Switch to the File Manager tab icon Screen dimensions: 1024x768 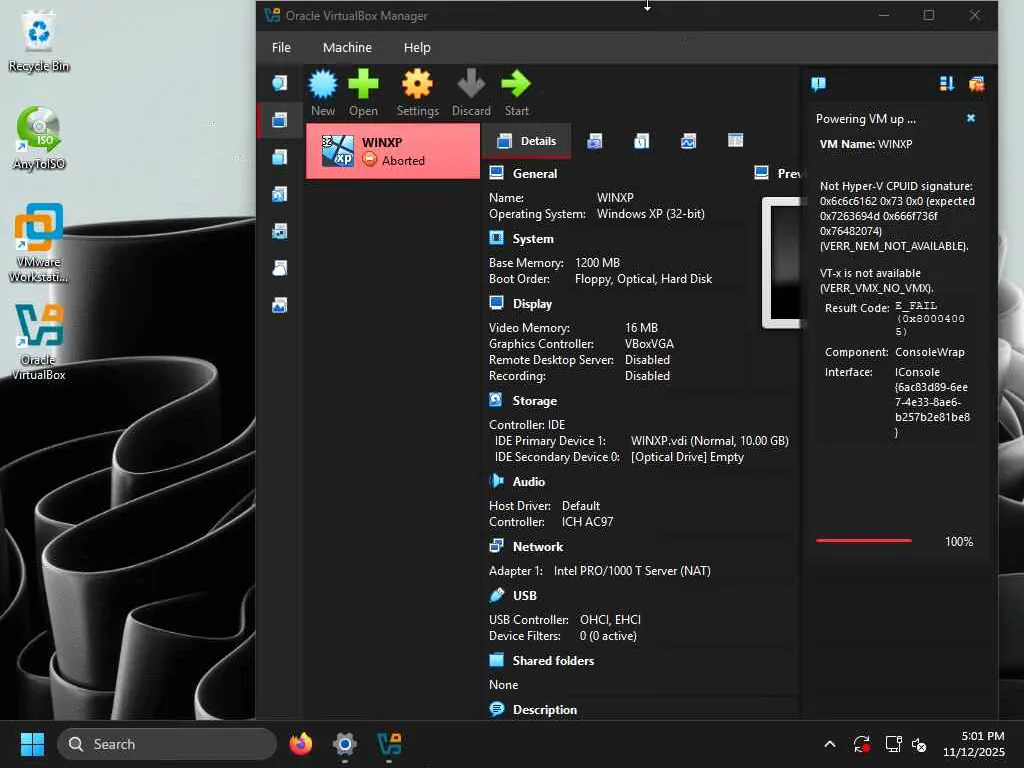735,140
